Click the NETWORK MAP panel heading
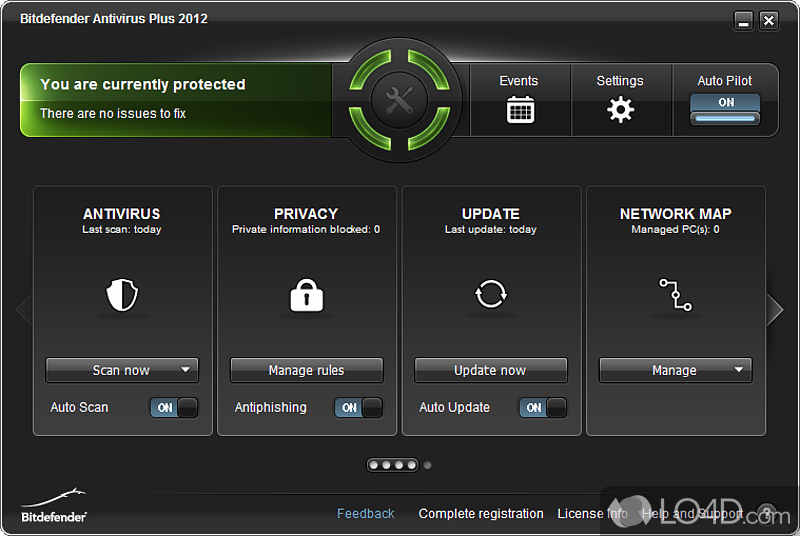This screenshot has width=800, height=536. click(676, 214)
